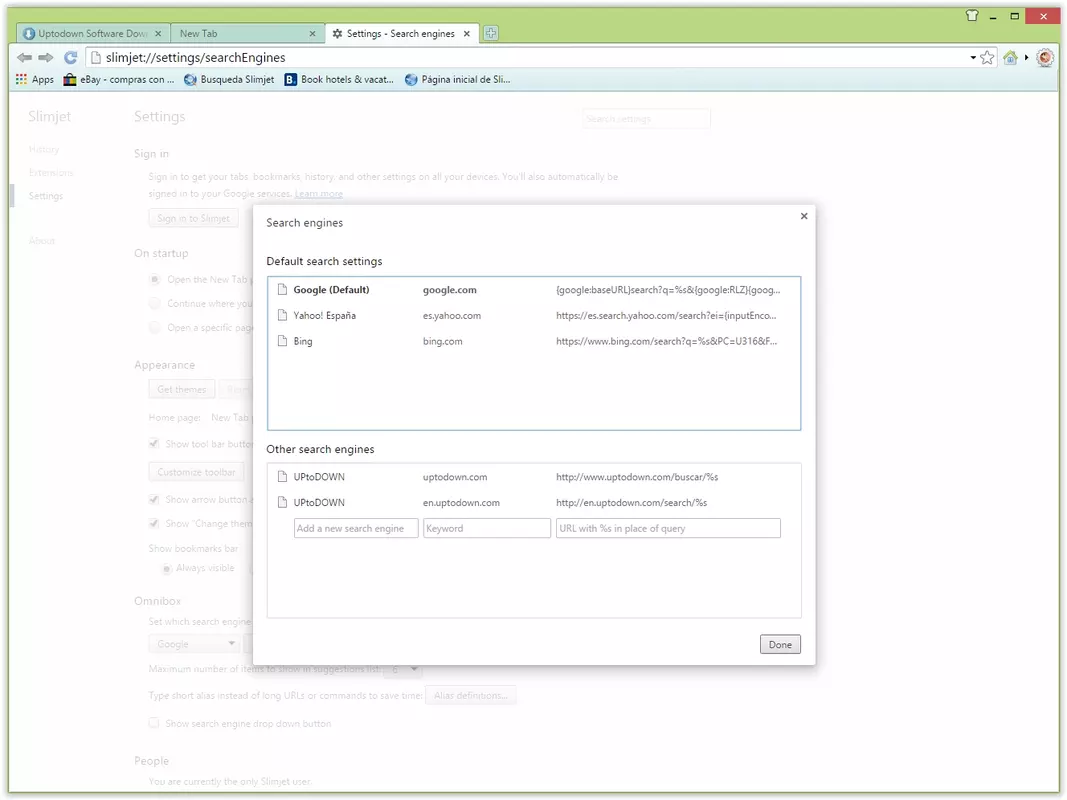Screen dimensions: 1067x800
Task: Select Google (Default) search engine row
Action: (x=534, y=290)
